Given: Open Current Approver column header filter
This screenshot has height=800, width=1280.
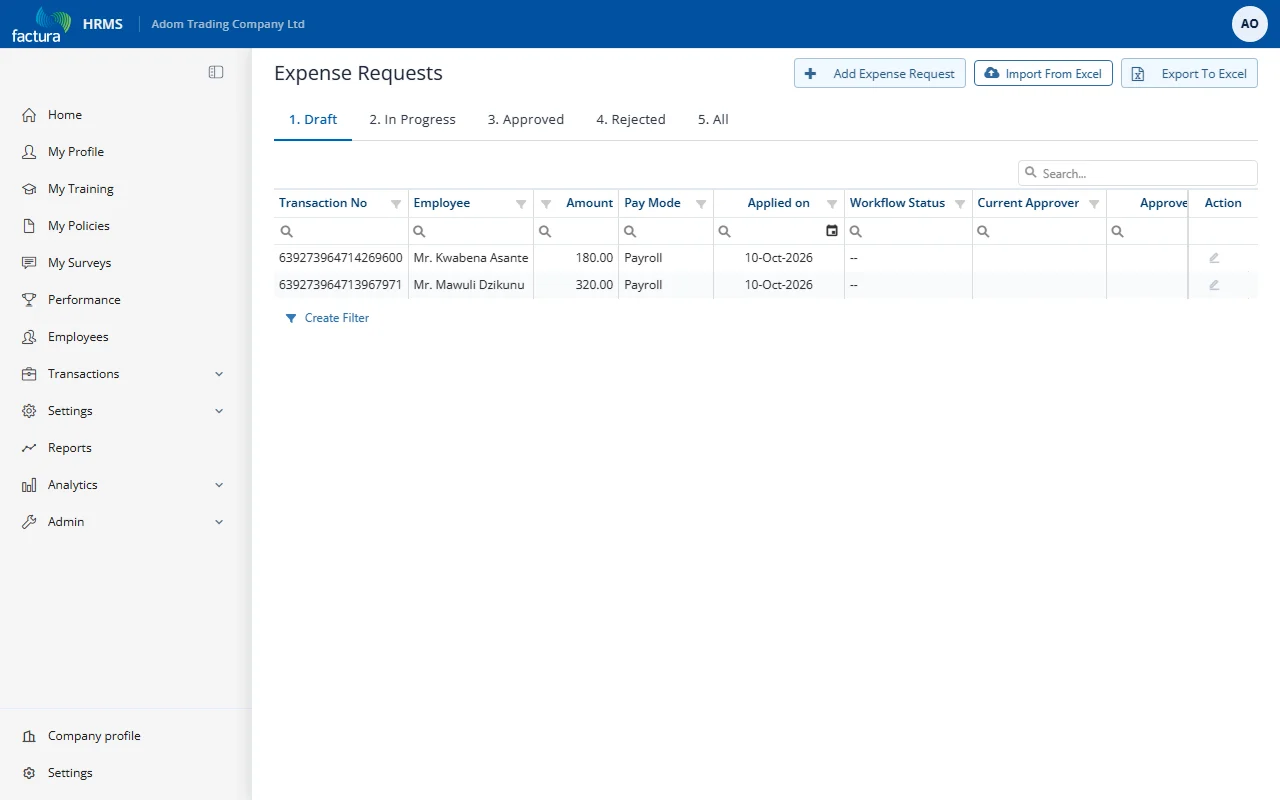Looking at the screenshot, I should (x=1094, y=204).
